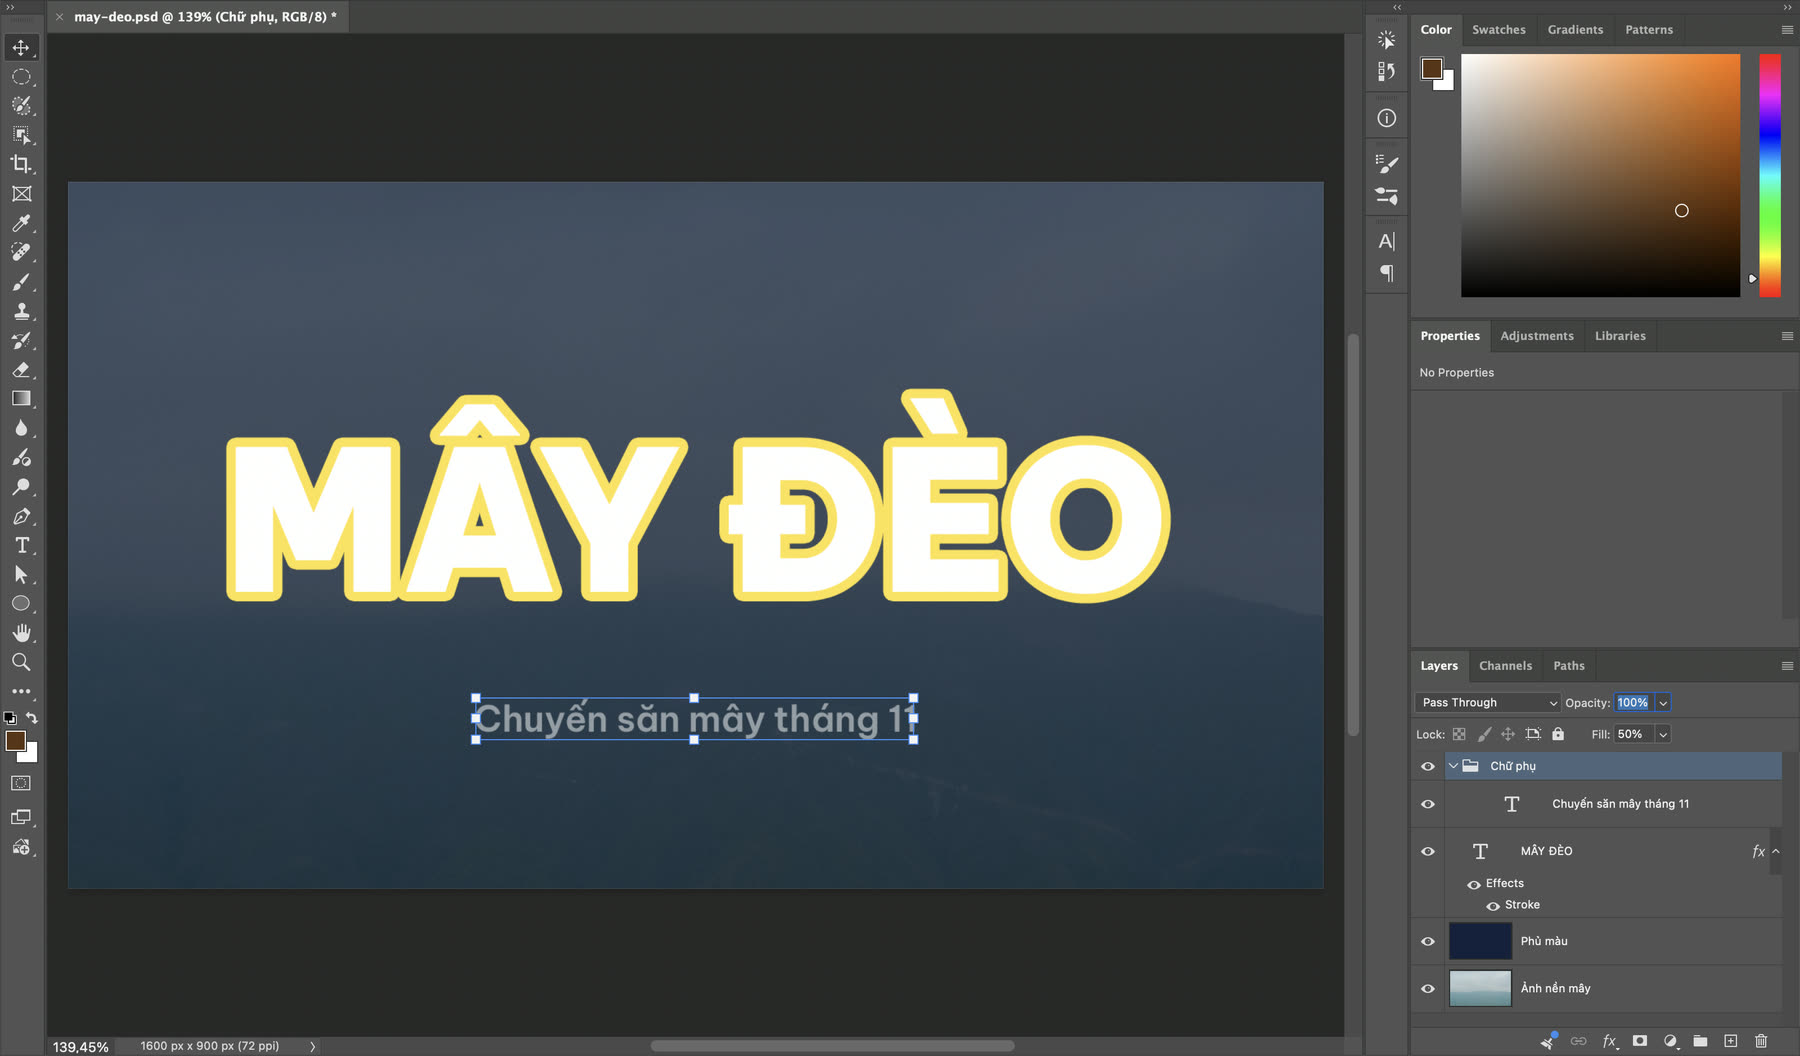Select the Crop tool
1800x1056 pixels.
point(21,164)
